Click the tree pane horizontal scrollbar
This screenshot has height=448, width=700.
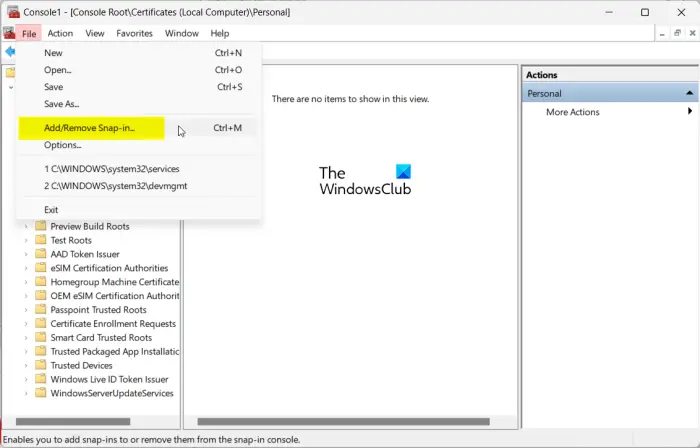click(73, 421)
